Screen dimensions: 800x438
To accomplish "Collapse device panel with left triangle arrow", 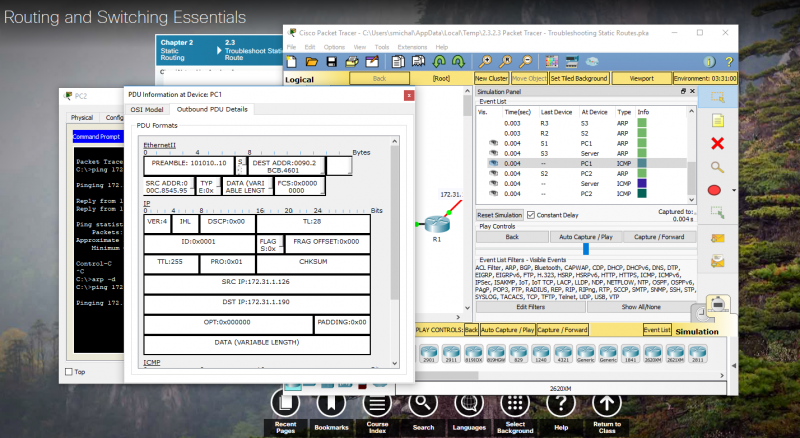I will coord(734,366).
